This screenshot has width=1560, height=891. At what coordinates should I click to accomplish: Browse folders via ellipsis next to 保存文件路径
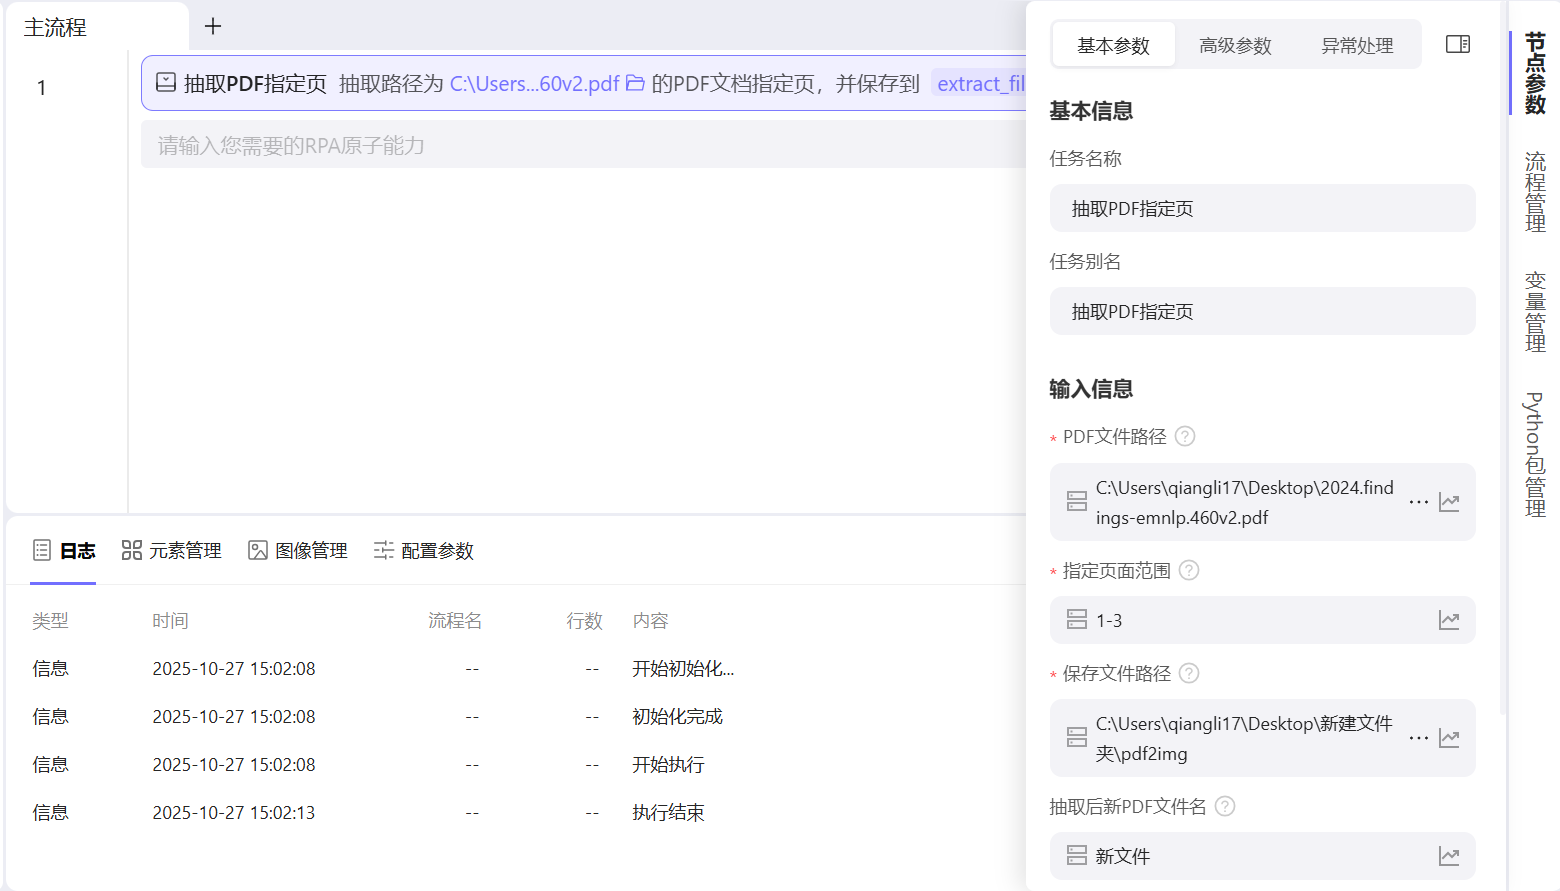tap(1418, 738)
